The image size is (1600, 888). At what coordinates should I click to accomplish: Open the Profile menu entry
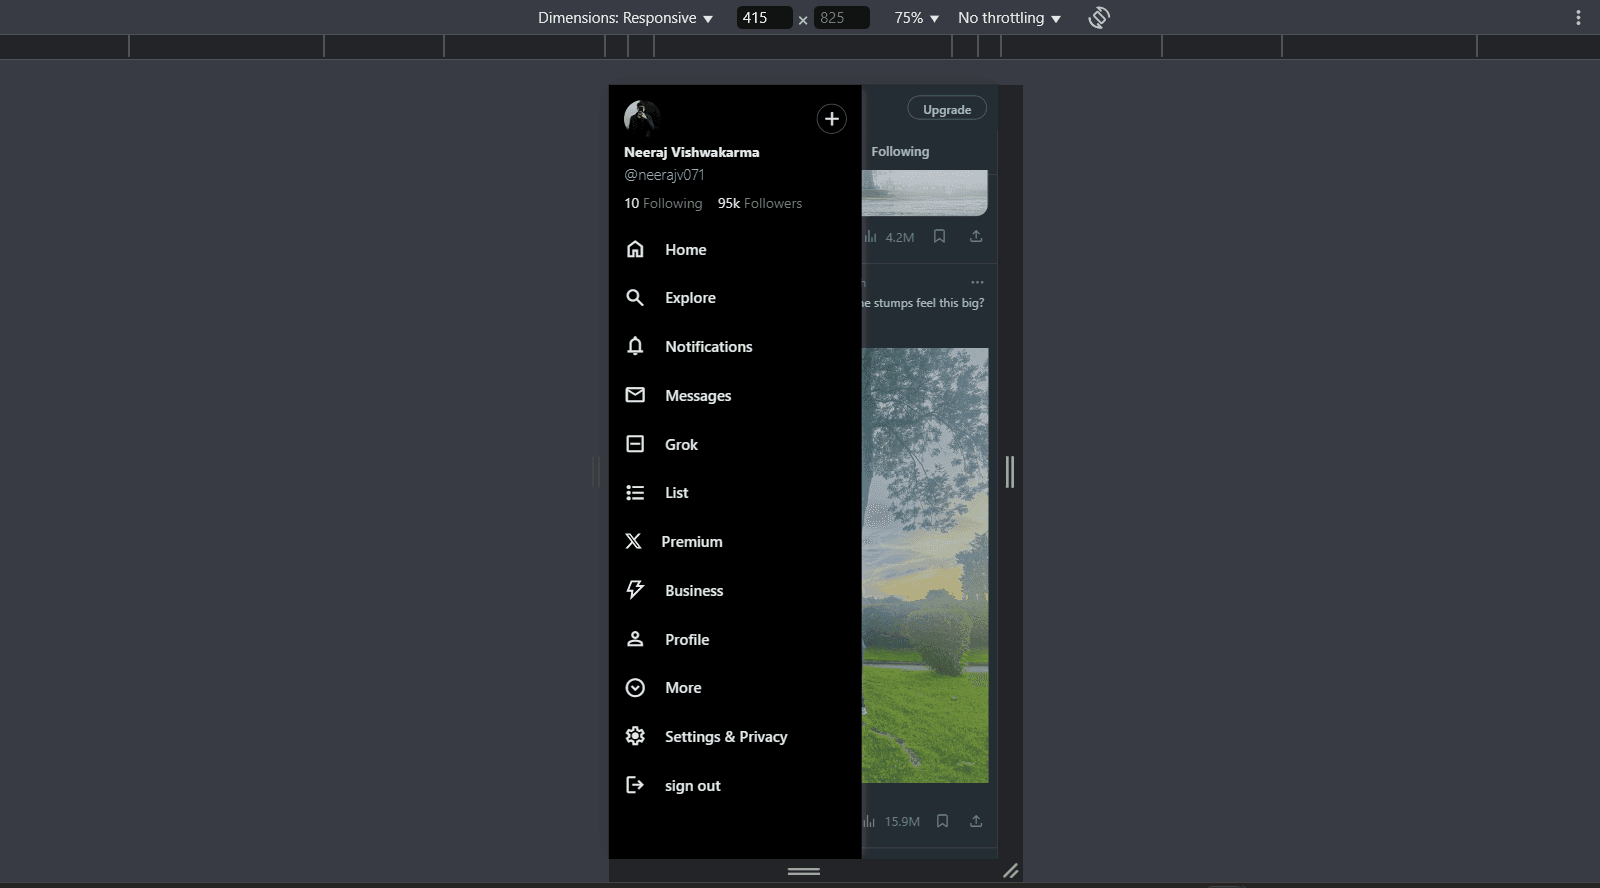(687, 640)
